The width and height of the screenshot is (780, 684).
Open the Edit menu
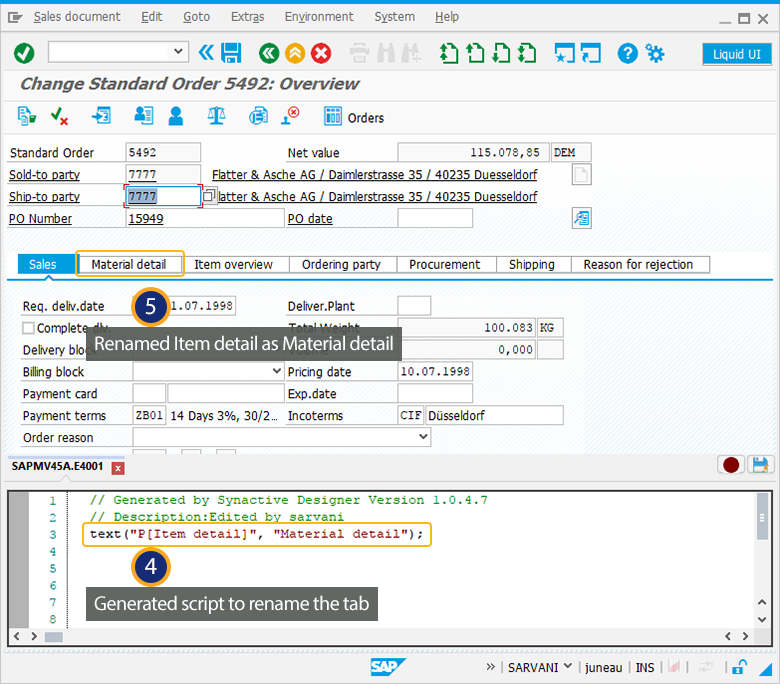pos(152,17)
